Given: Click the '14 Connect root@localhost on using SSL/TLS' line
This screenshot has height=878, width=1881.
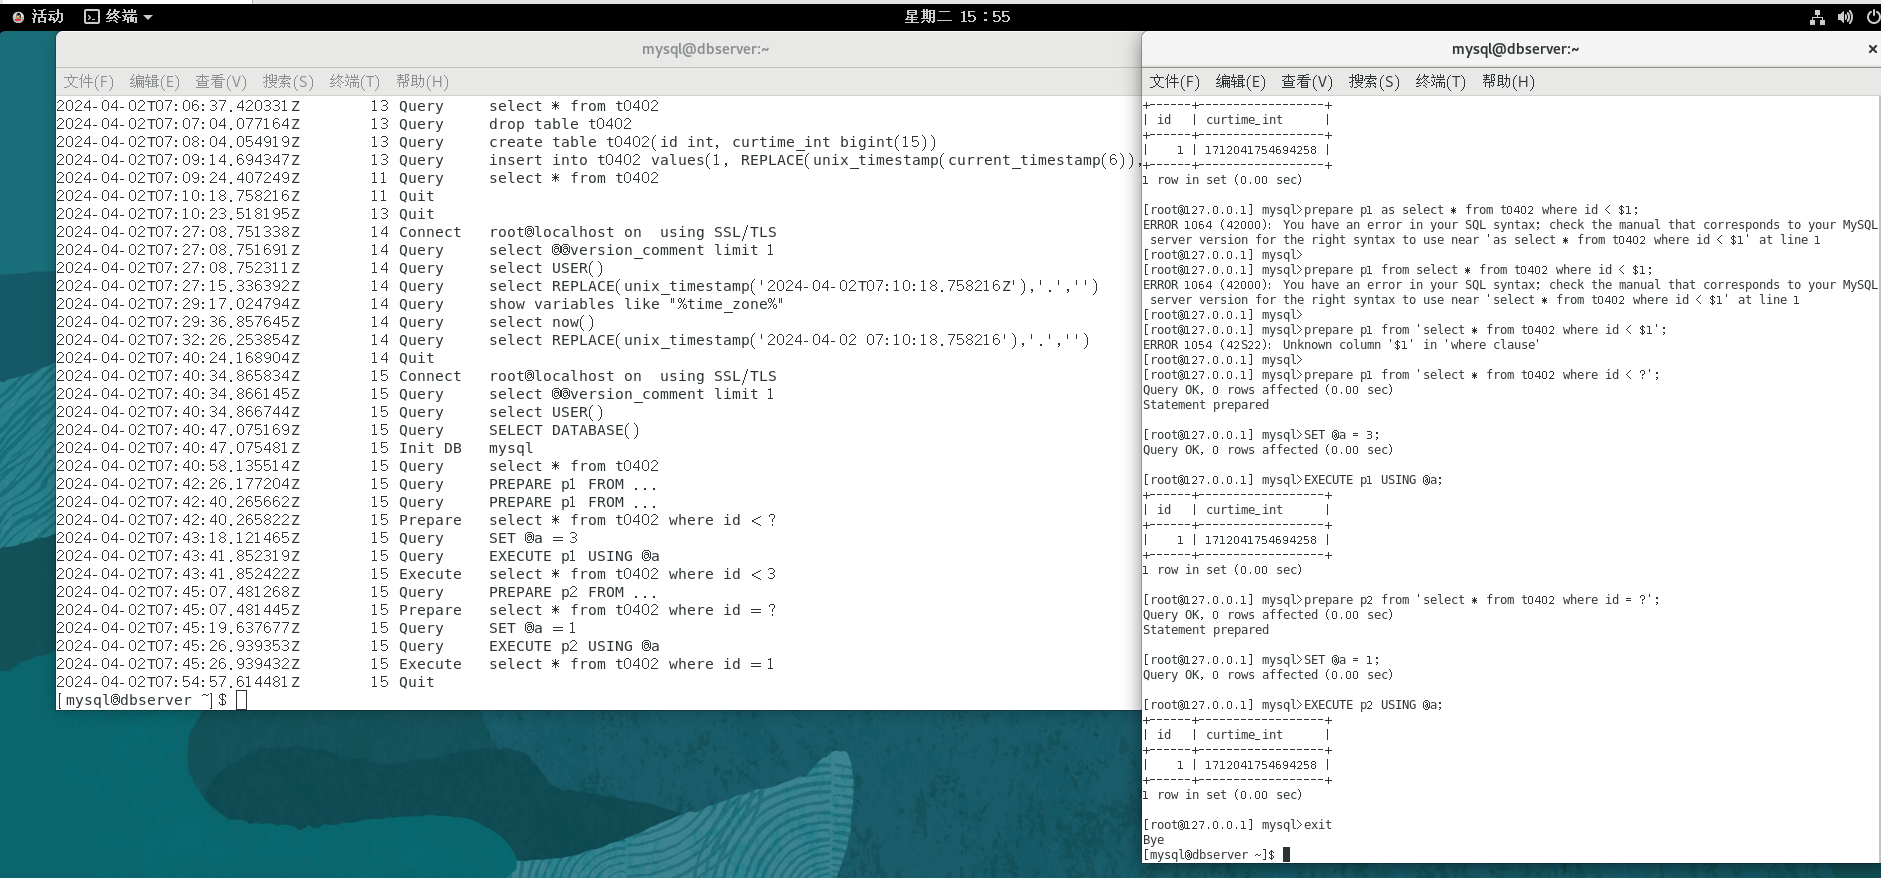Looking at the screenshot, I should [573, 232].
